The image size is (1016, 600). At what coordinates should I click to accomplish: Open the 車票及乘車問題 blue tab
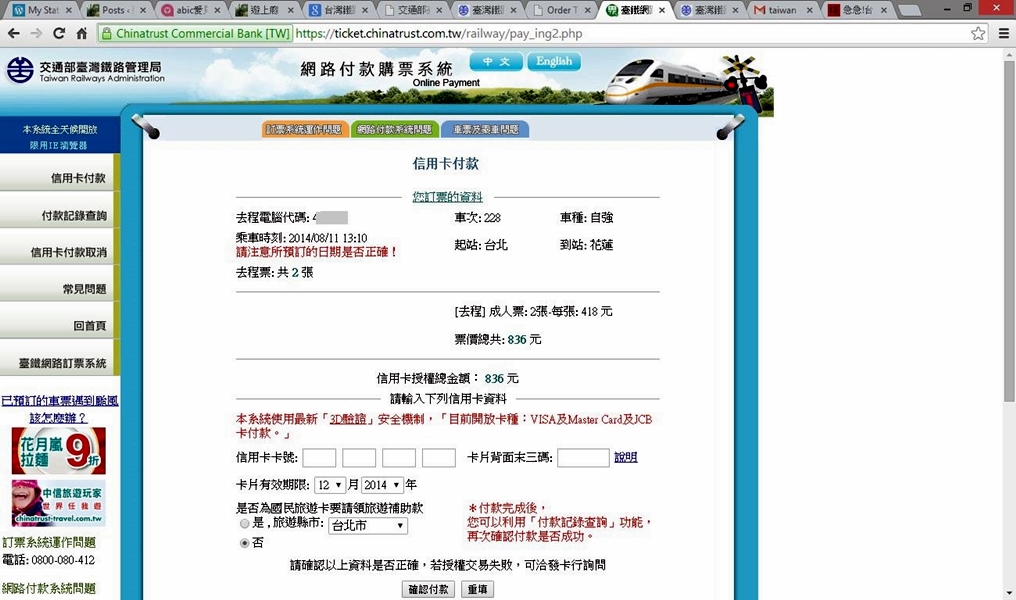(485, 130)
